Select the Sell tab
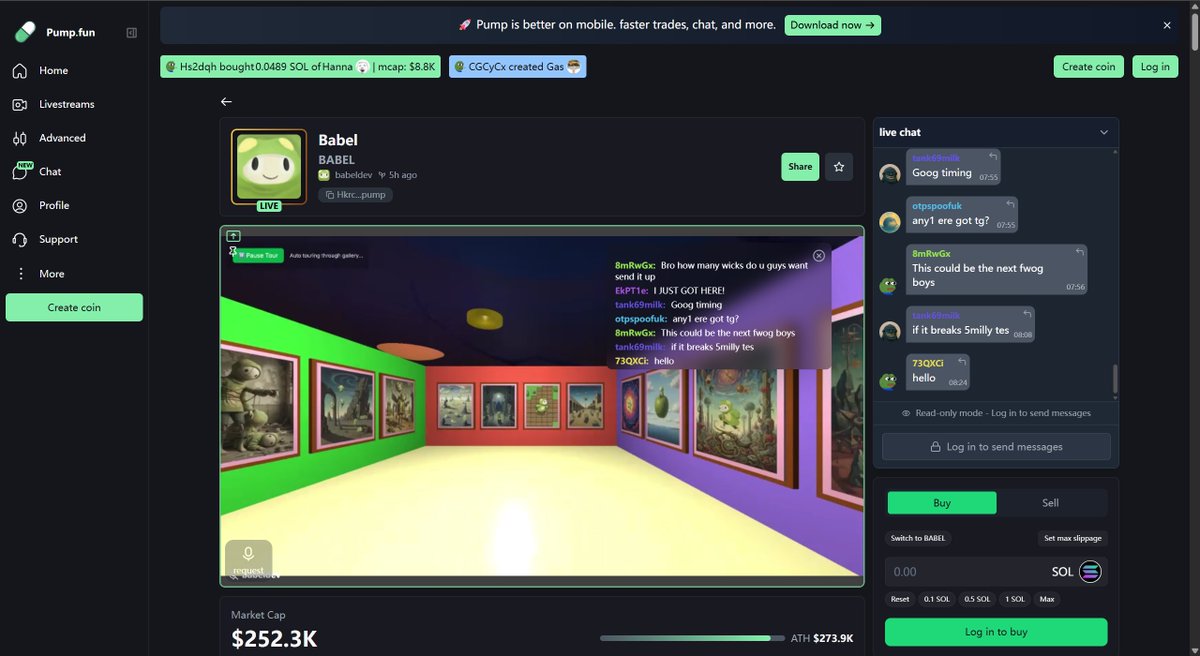1200x656 pixels. [x=1050, y=503]
